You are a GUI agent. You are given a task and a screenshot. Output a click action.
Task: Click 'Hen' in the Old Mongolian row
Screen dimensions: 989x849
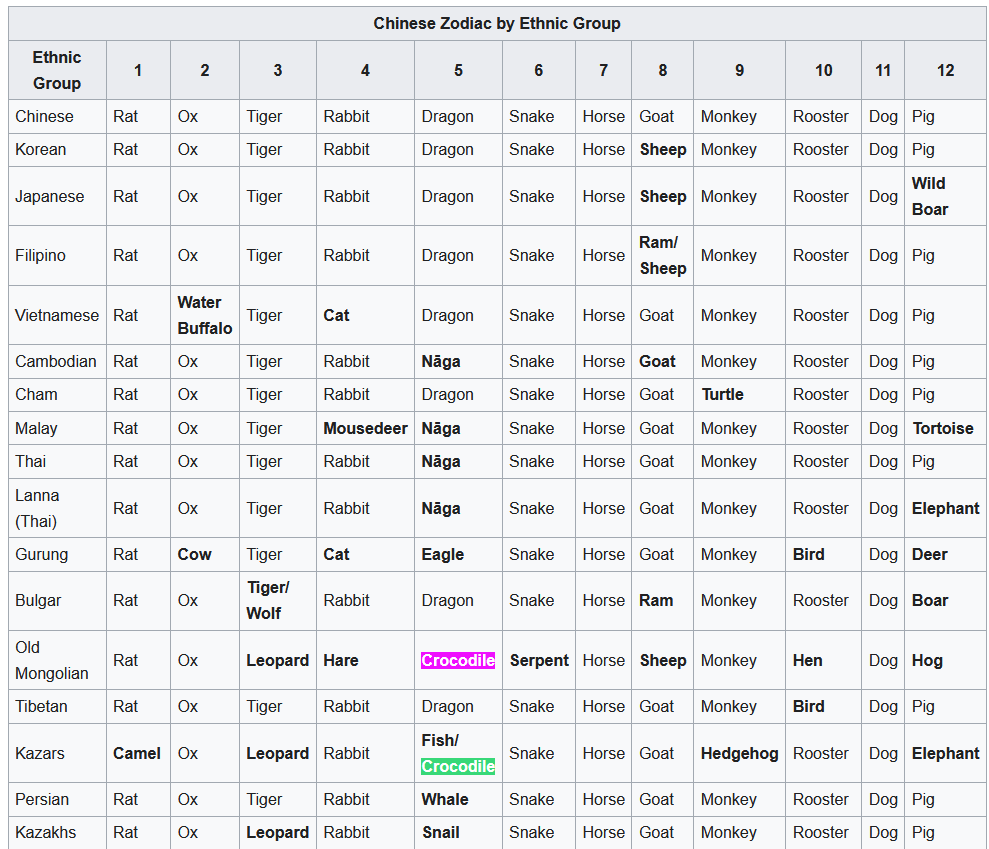click(x=807, y=660)
